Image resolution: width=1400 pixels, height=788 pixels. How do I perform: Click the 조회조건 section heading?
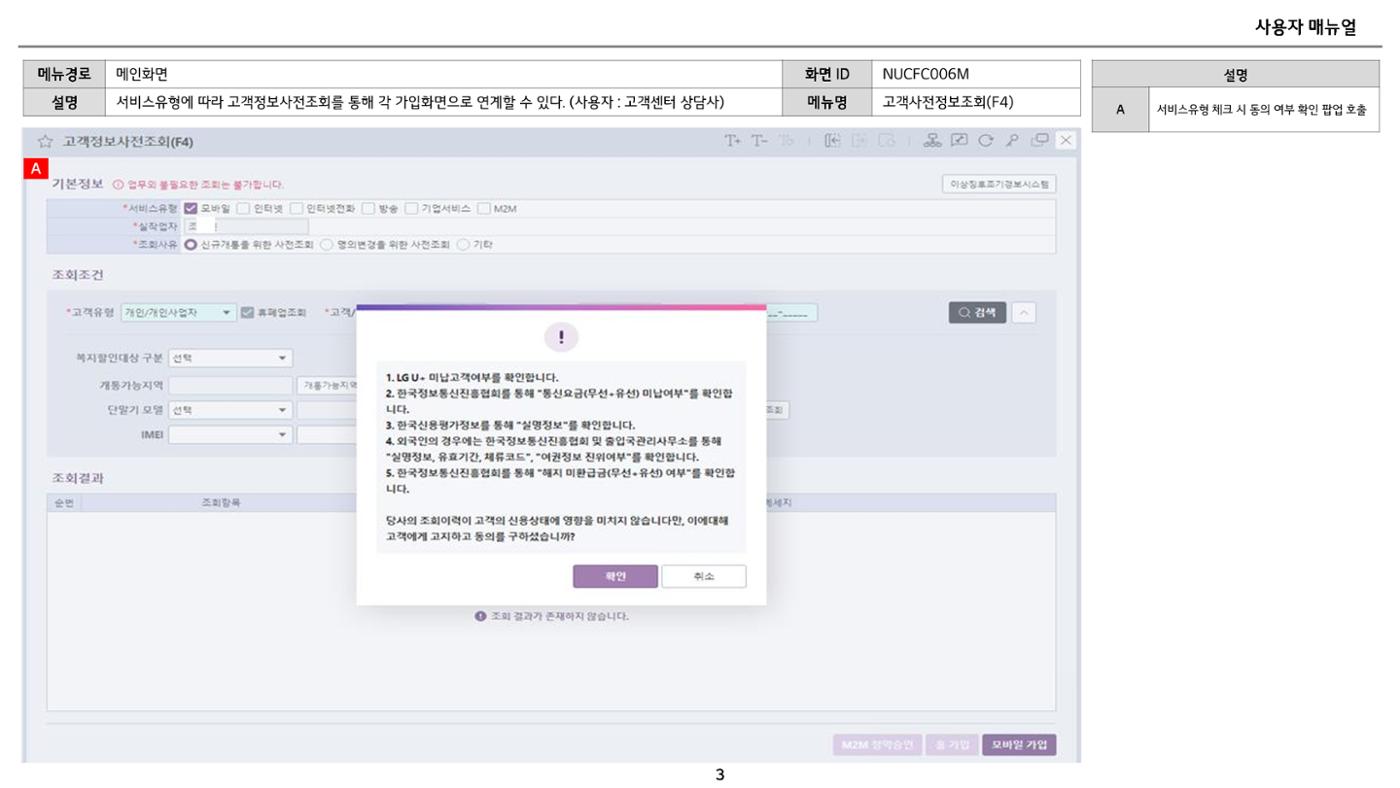click(x=77, y=274)
